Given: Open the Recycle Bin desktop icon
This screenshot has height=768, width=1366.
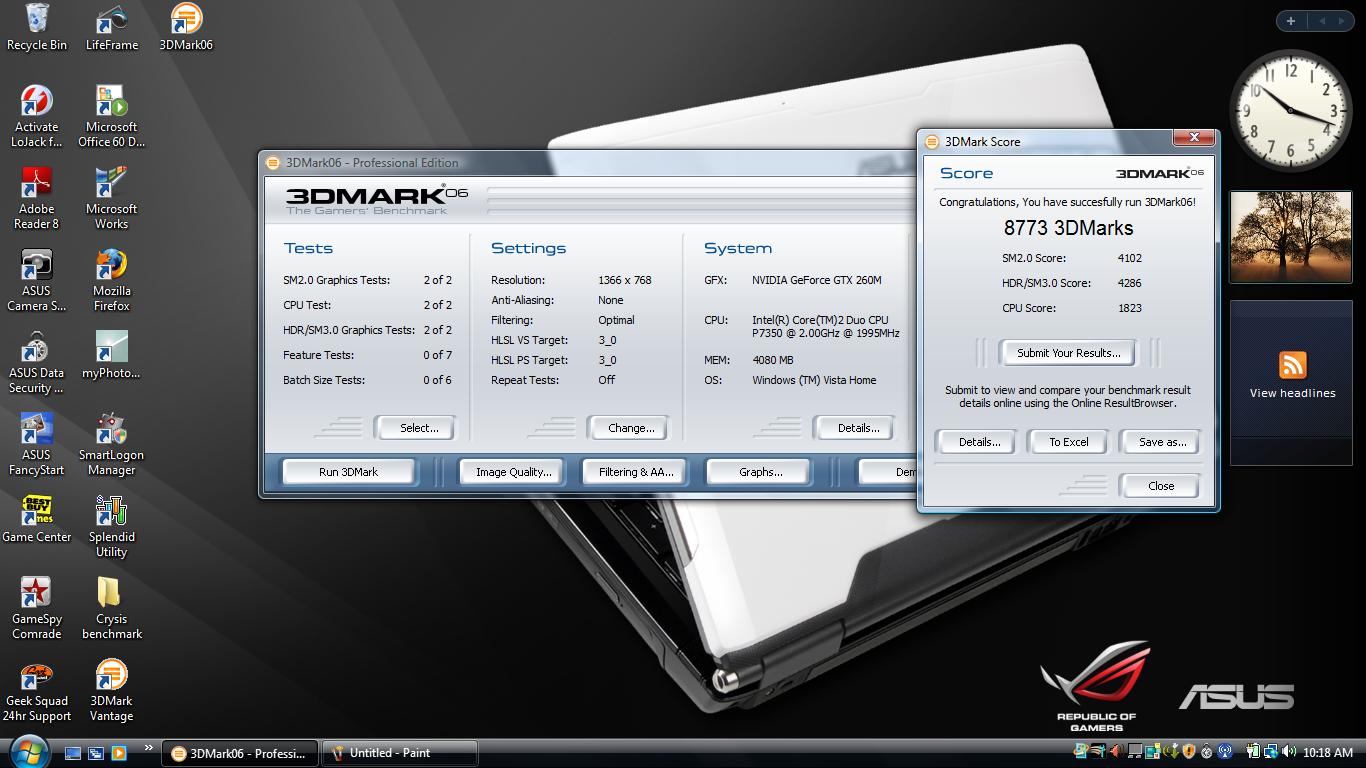Looking at the screenshot, I should (x=37, y=27).
